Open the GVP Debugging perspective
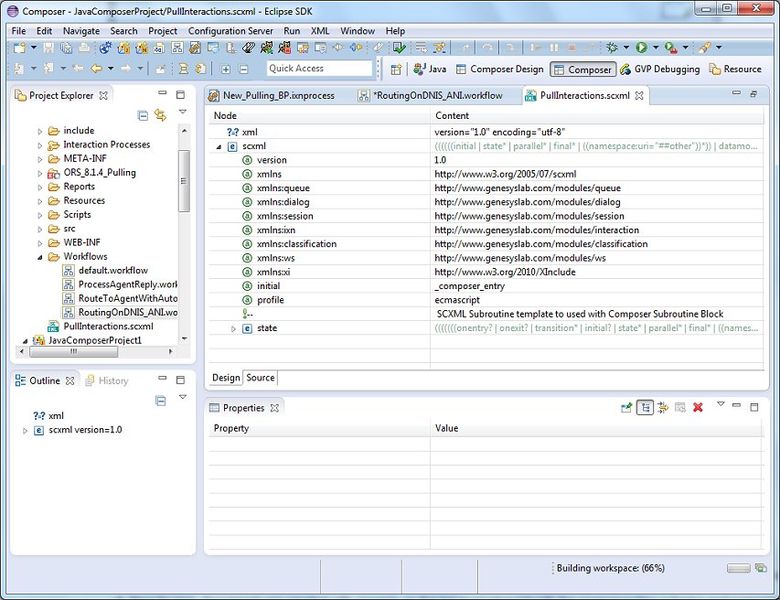780x600 pixels. [658, 69]
